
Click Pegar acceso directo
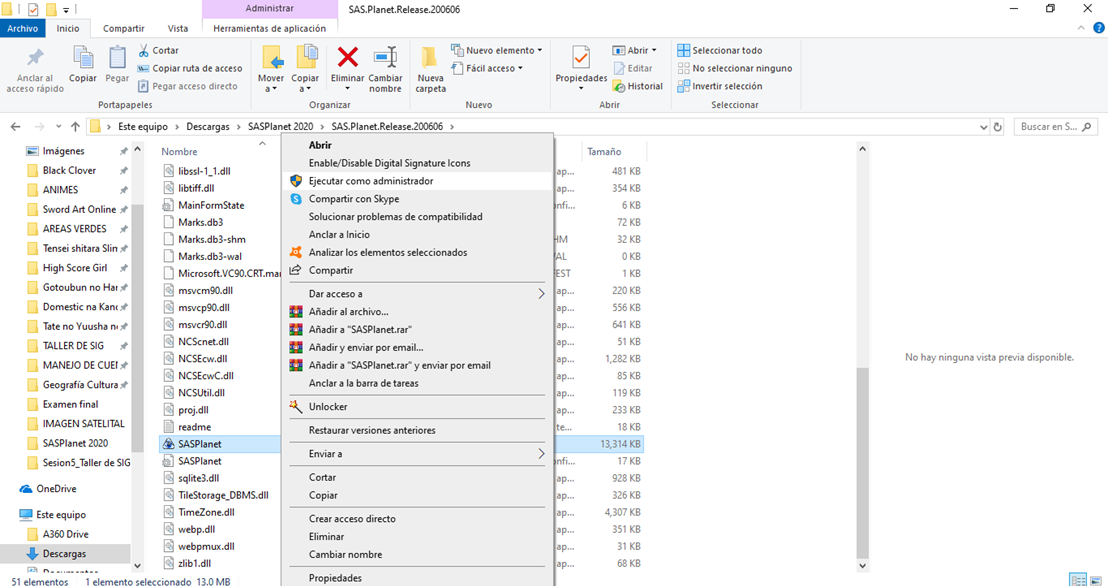pyautogui.click(x=187, y=86)
